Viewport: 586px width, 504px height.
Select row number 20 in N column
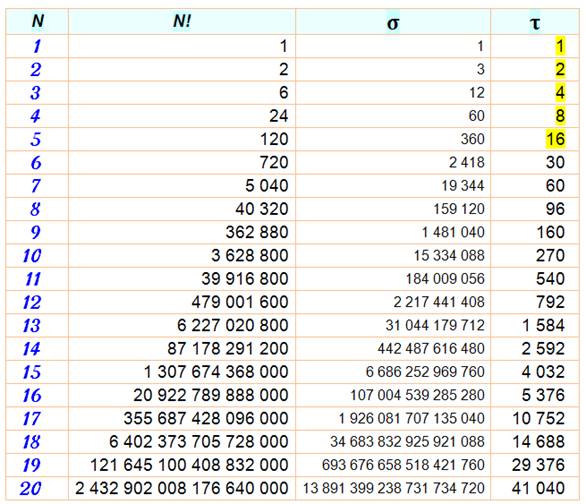coord(30,488)
